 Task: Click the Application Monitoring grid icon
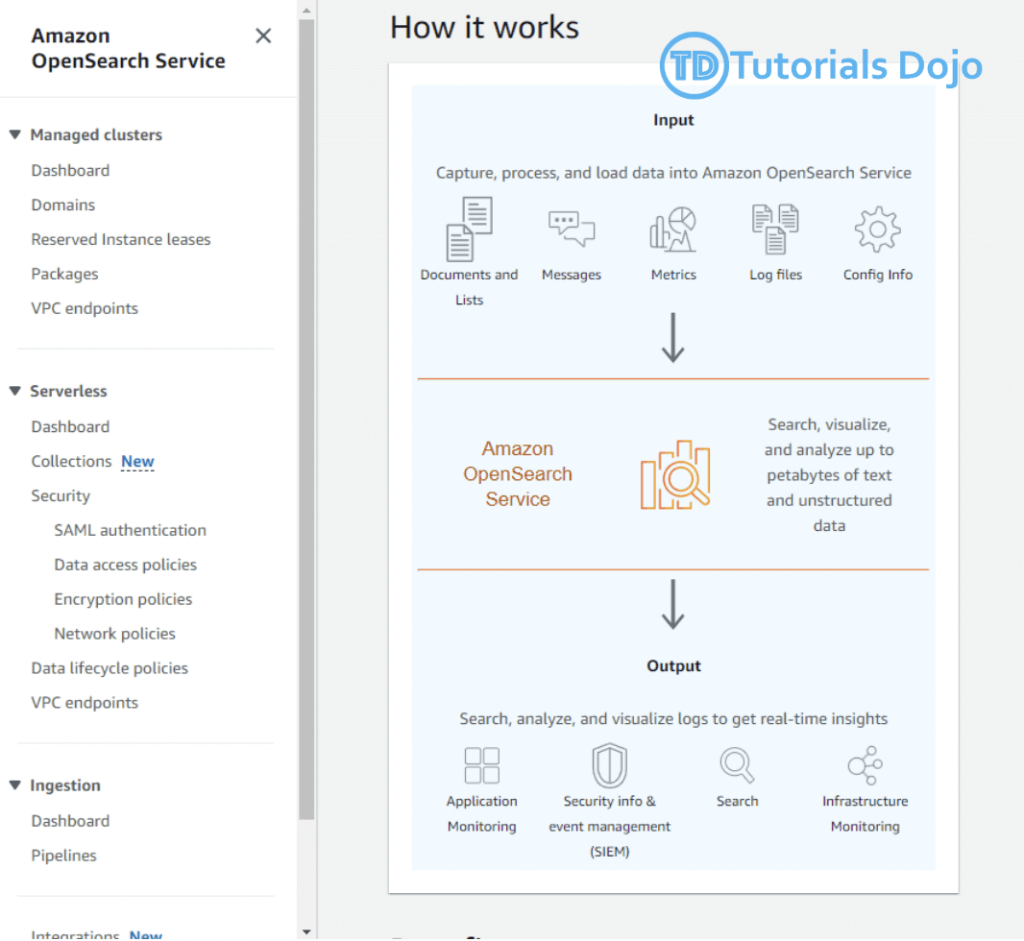[482, 765]
